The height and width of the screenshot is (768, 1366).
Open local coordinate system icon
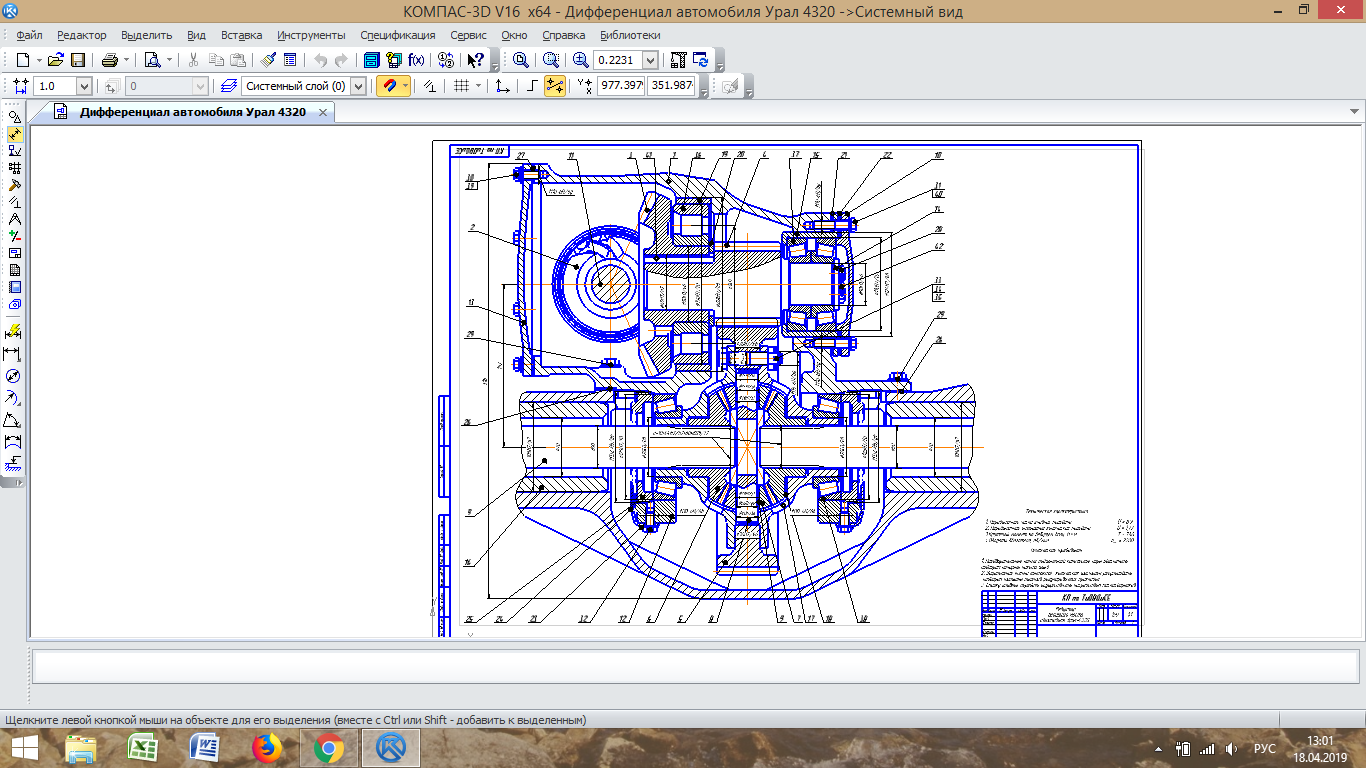[x=502, y=86]
